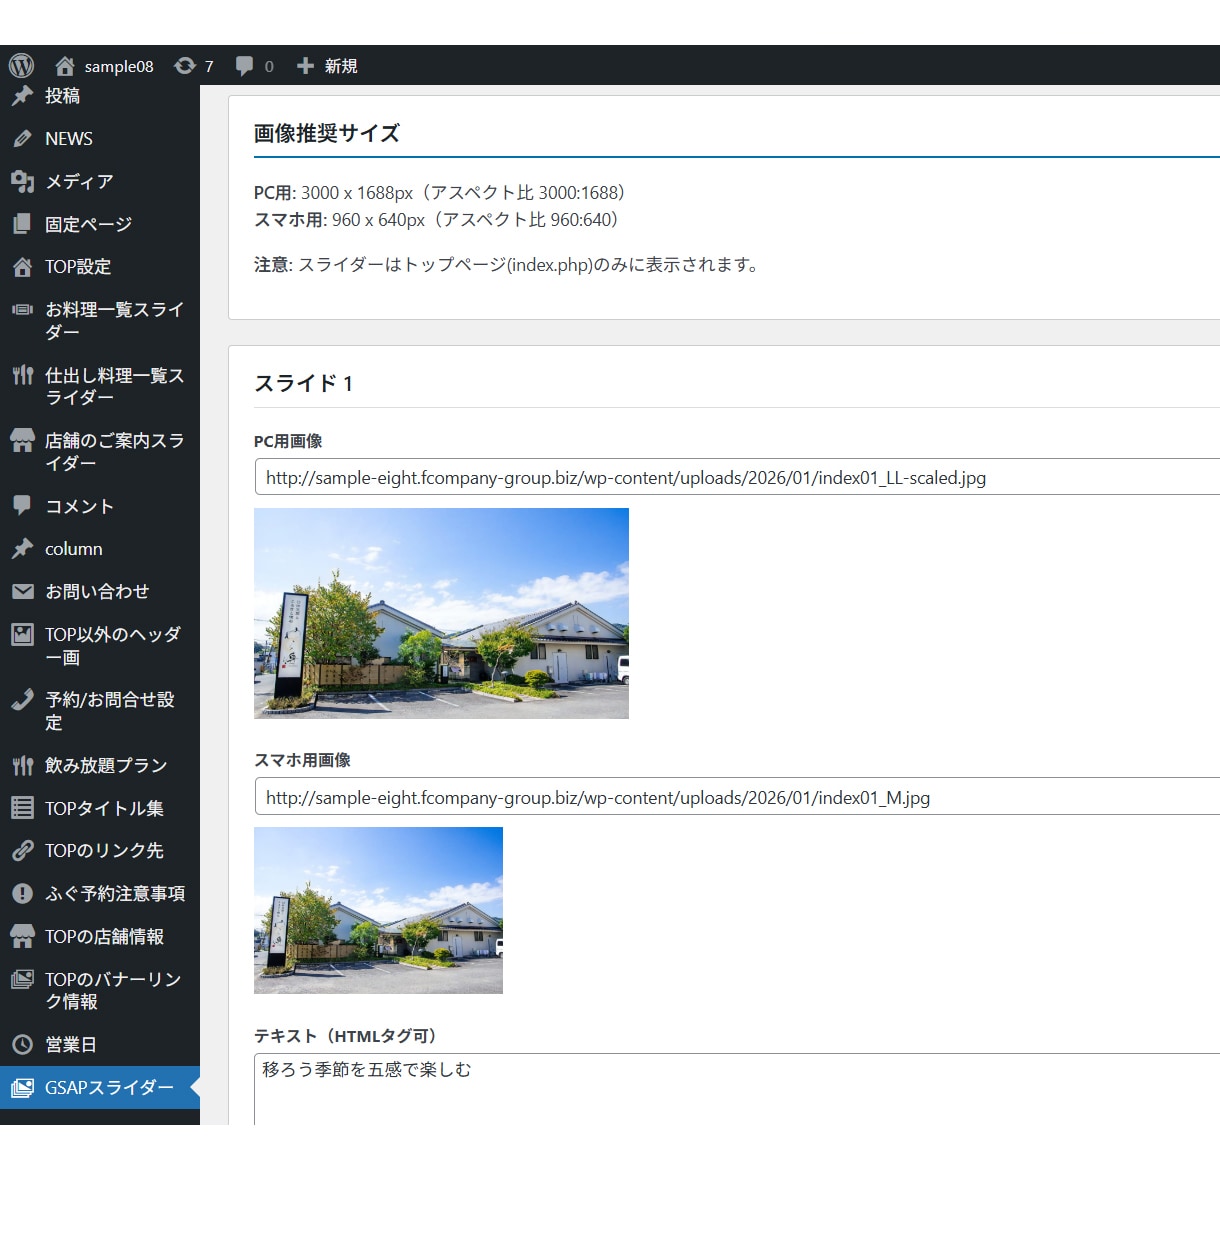Click the cutlery icon beside 仕出し料理一覧スライダー
The width and height of the screenshot is (1220, 1240).
click(22, 376)
